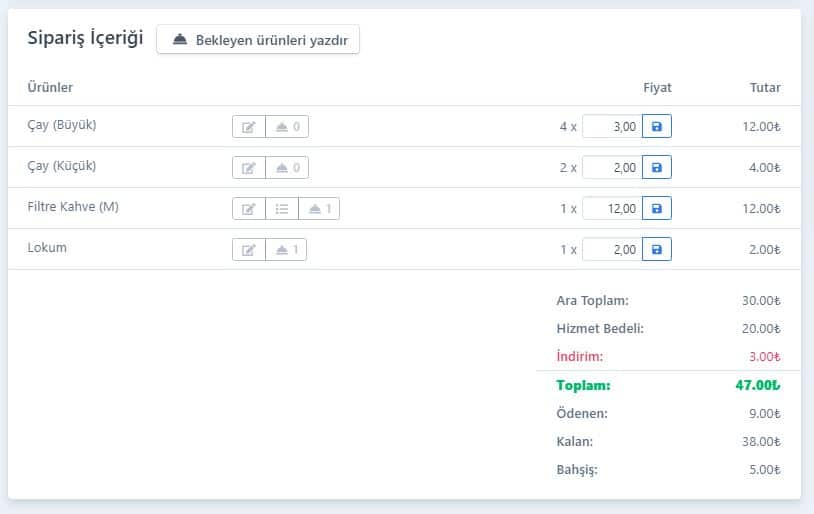This screenshot has width=814, height=514.
Task: Focus the Çay (Büyük) price field showing 3,00
Action: click(x=613, y=126)
